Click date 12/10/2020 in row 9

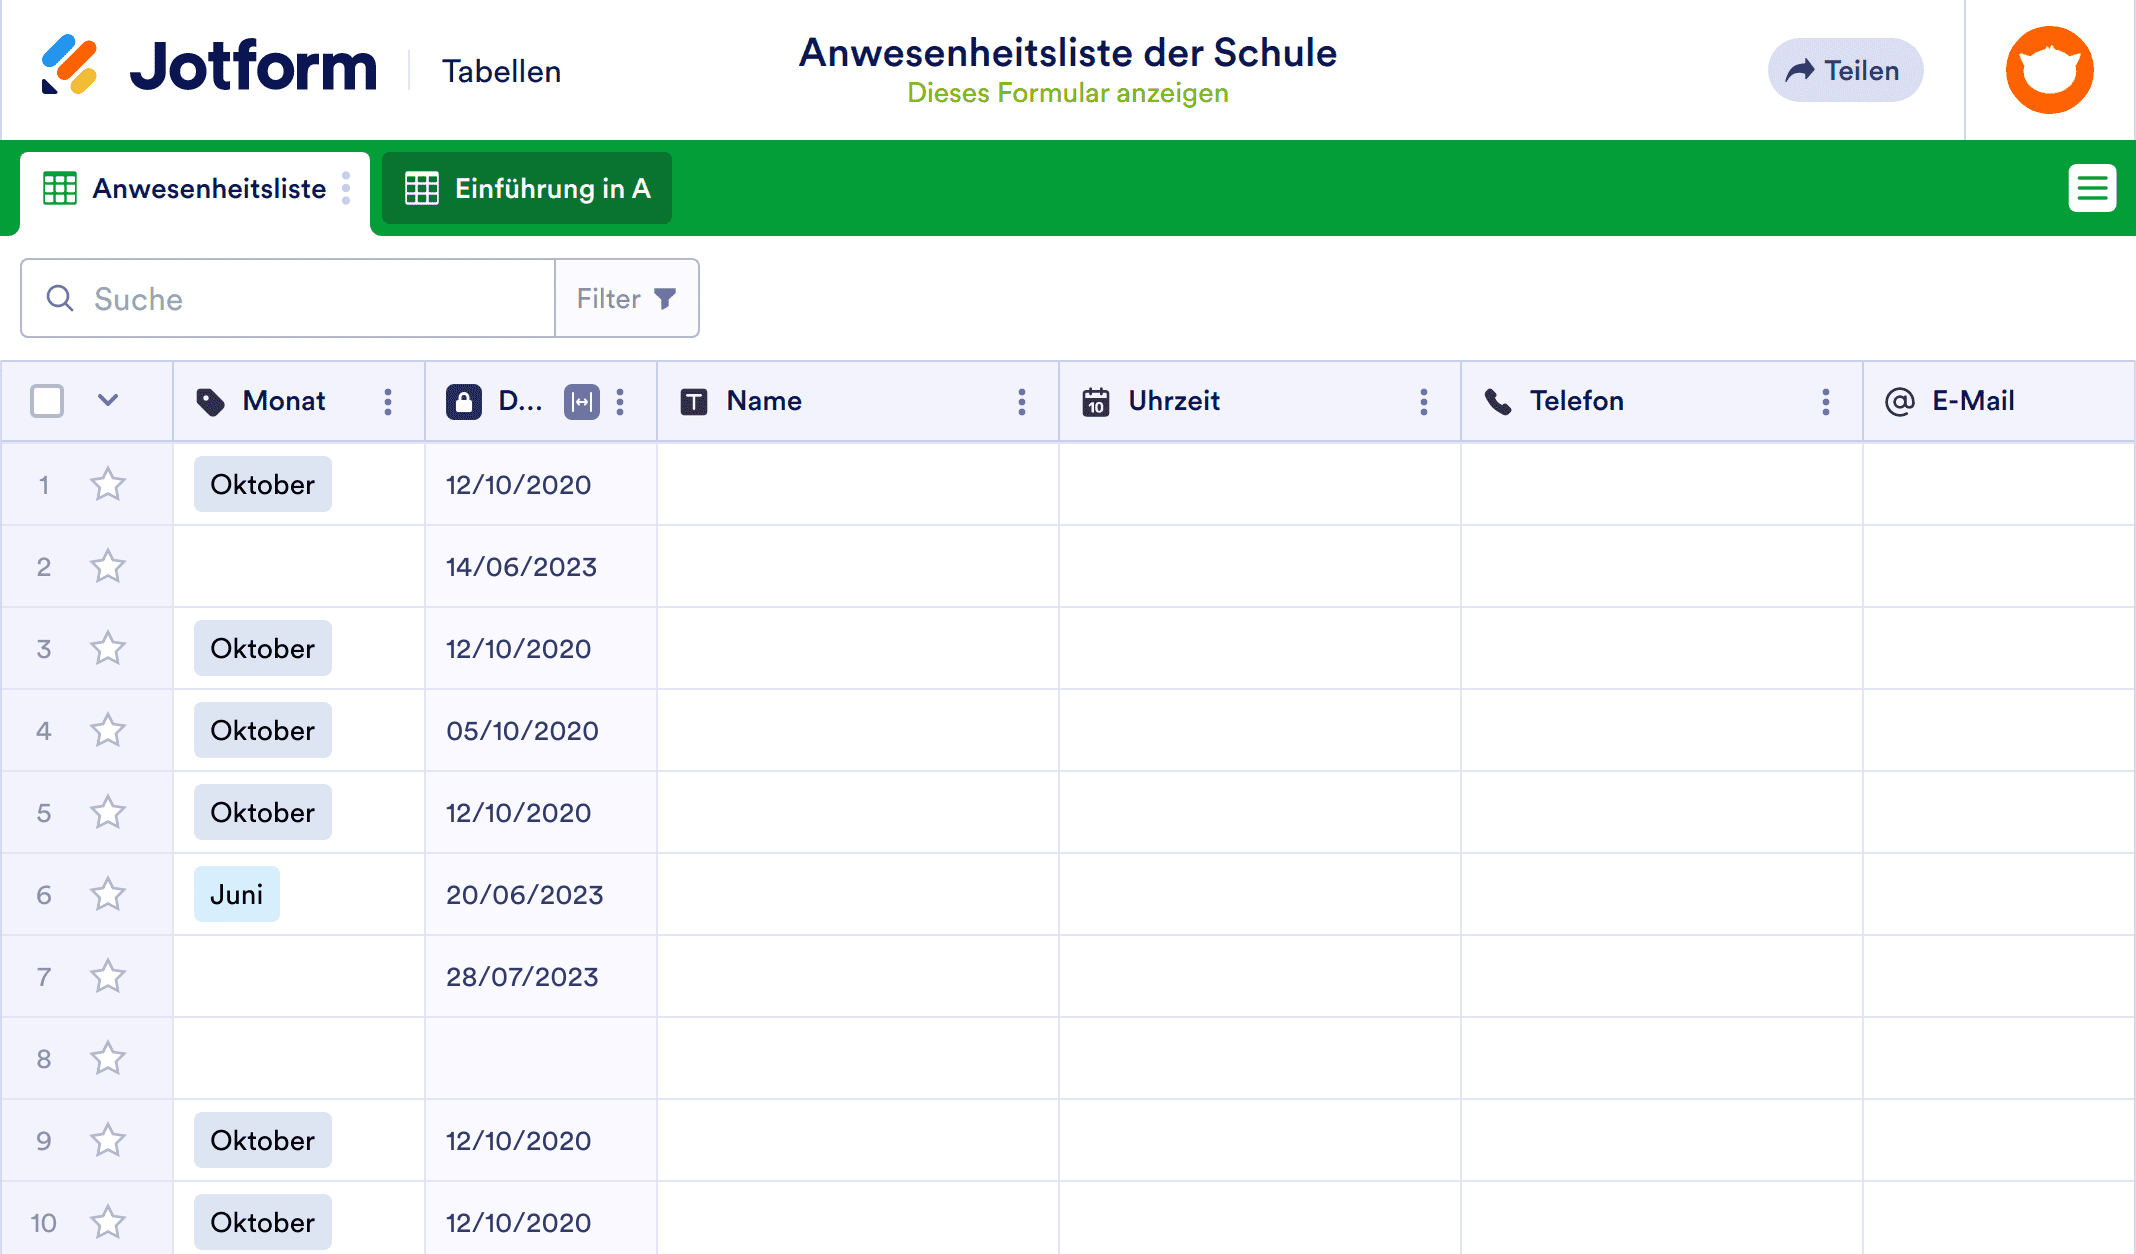(518, 1140)
